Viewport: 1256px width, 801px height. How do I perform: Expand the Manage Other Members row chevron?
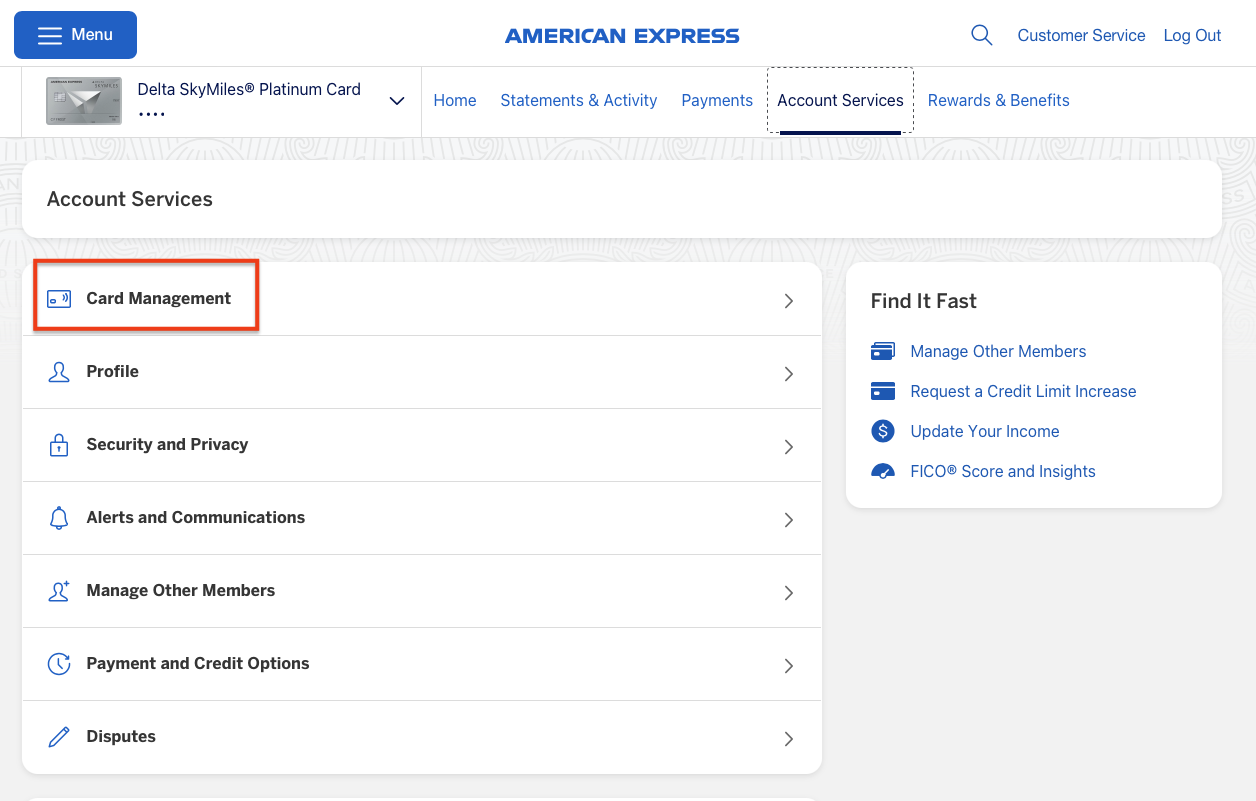pyautogui.click(x=789, y=593)
